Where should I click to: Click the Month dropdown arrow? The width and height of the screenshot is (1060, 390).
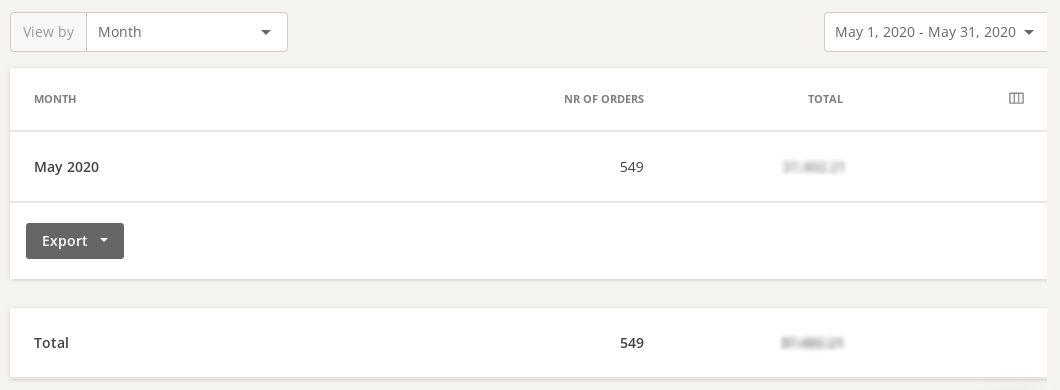click(x=266, y=32)
